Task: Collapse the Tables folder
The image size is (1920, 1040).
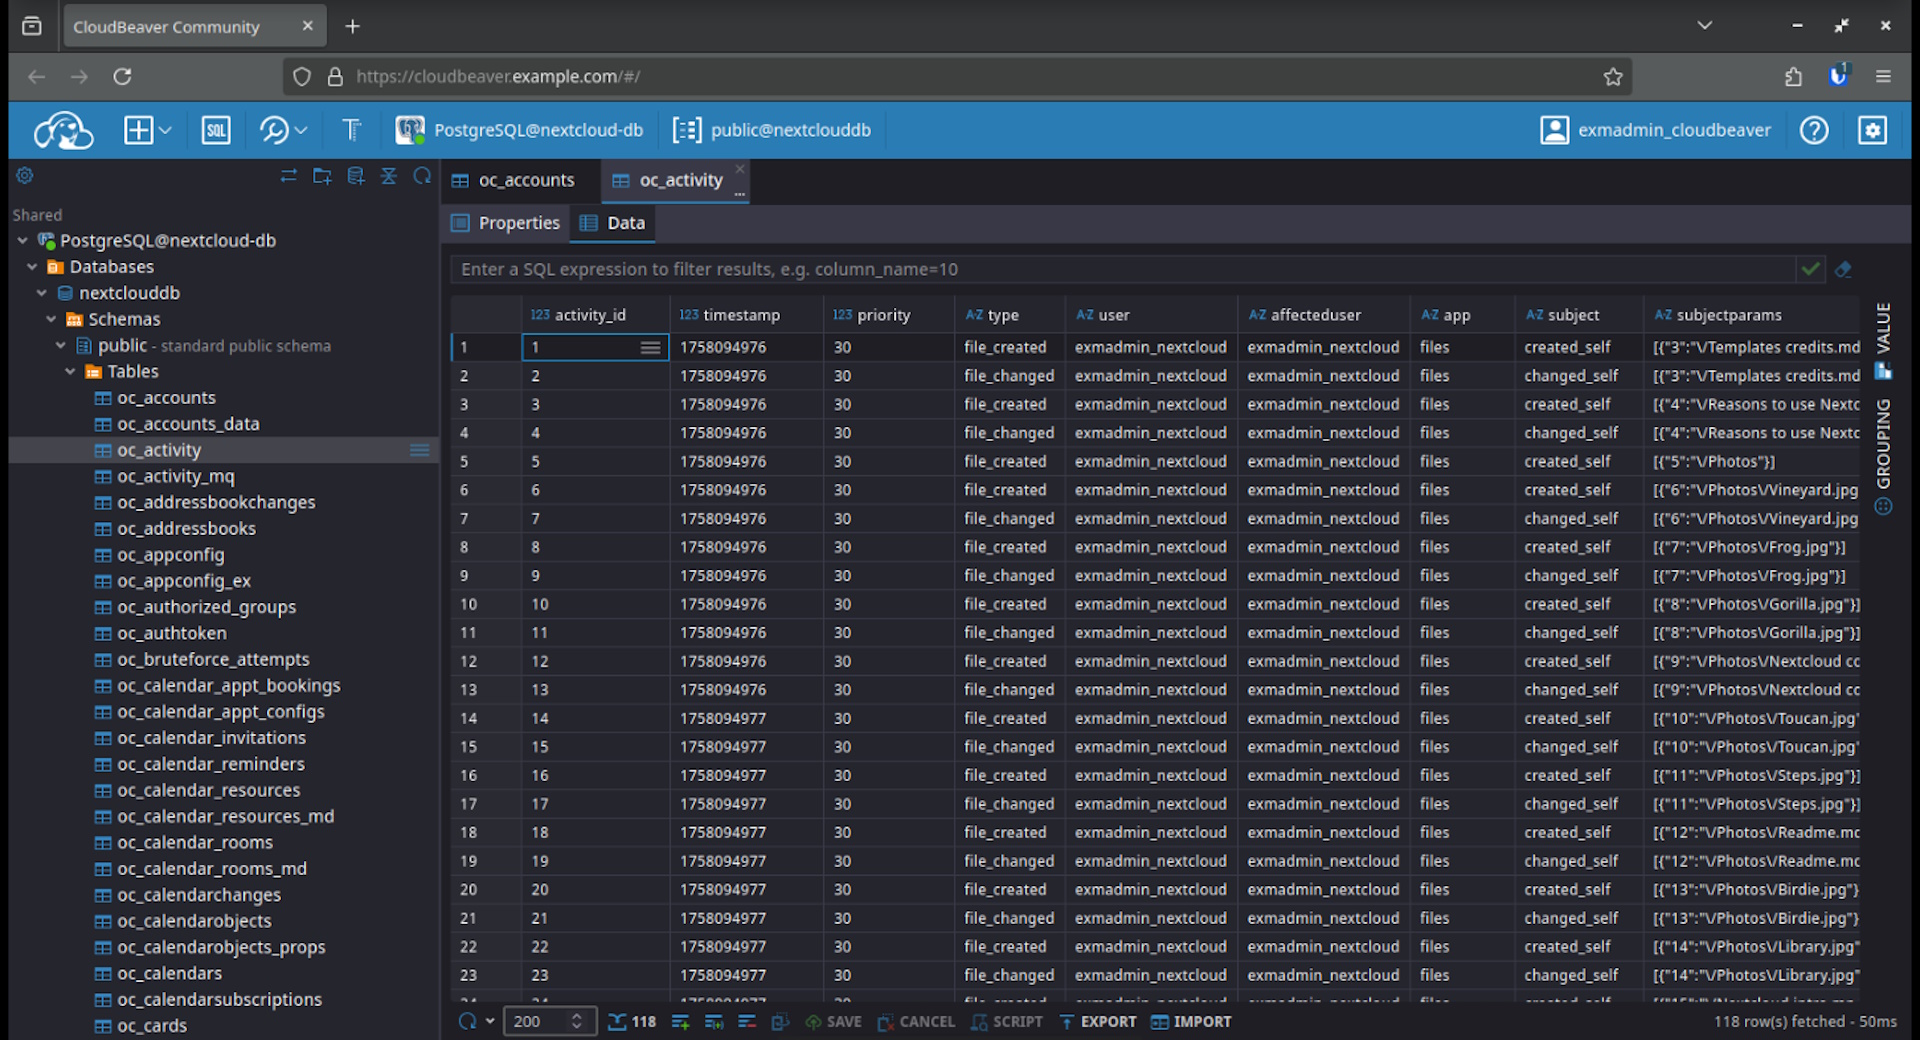Action: tap(70, 372)
